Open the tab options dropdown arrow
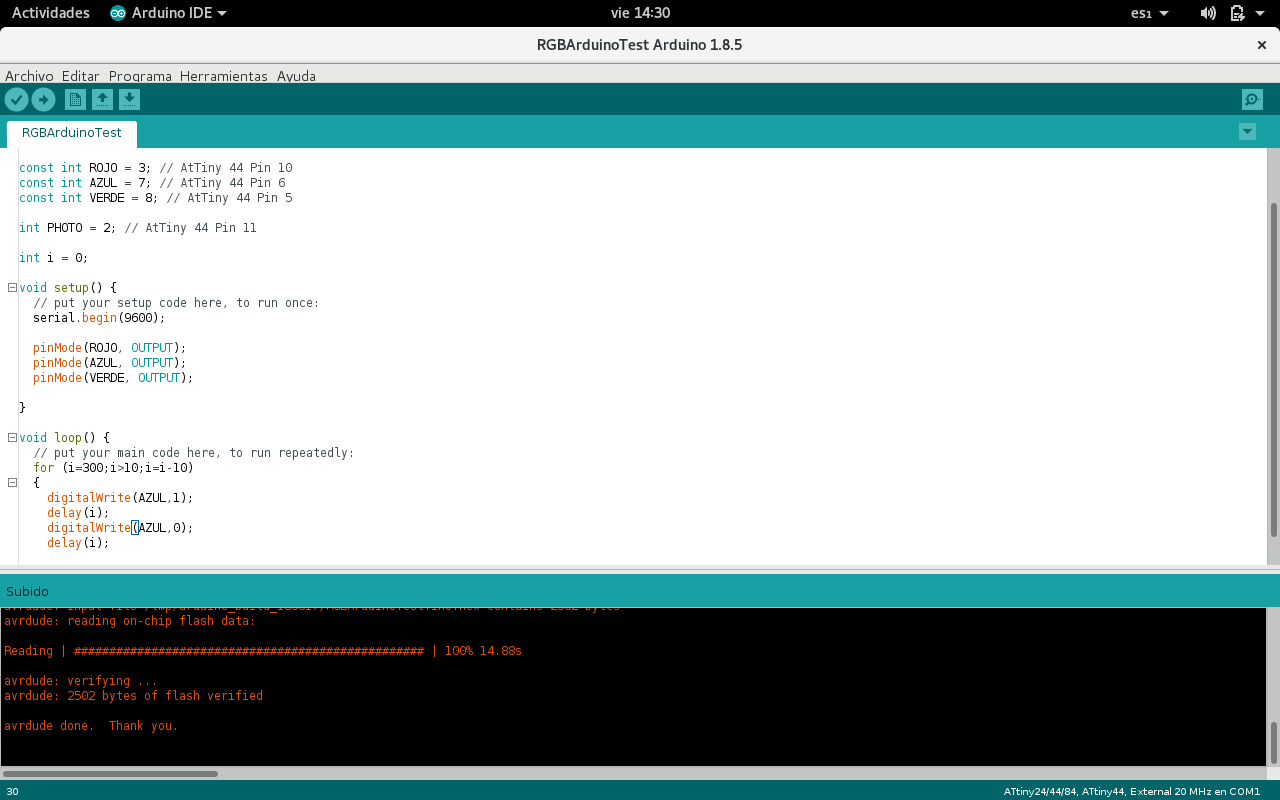The width and height of the screenshot is (1280, 800). tap(1247, 131)
